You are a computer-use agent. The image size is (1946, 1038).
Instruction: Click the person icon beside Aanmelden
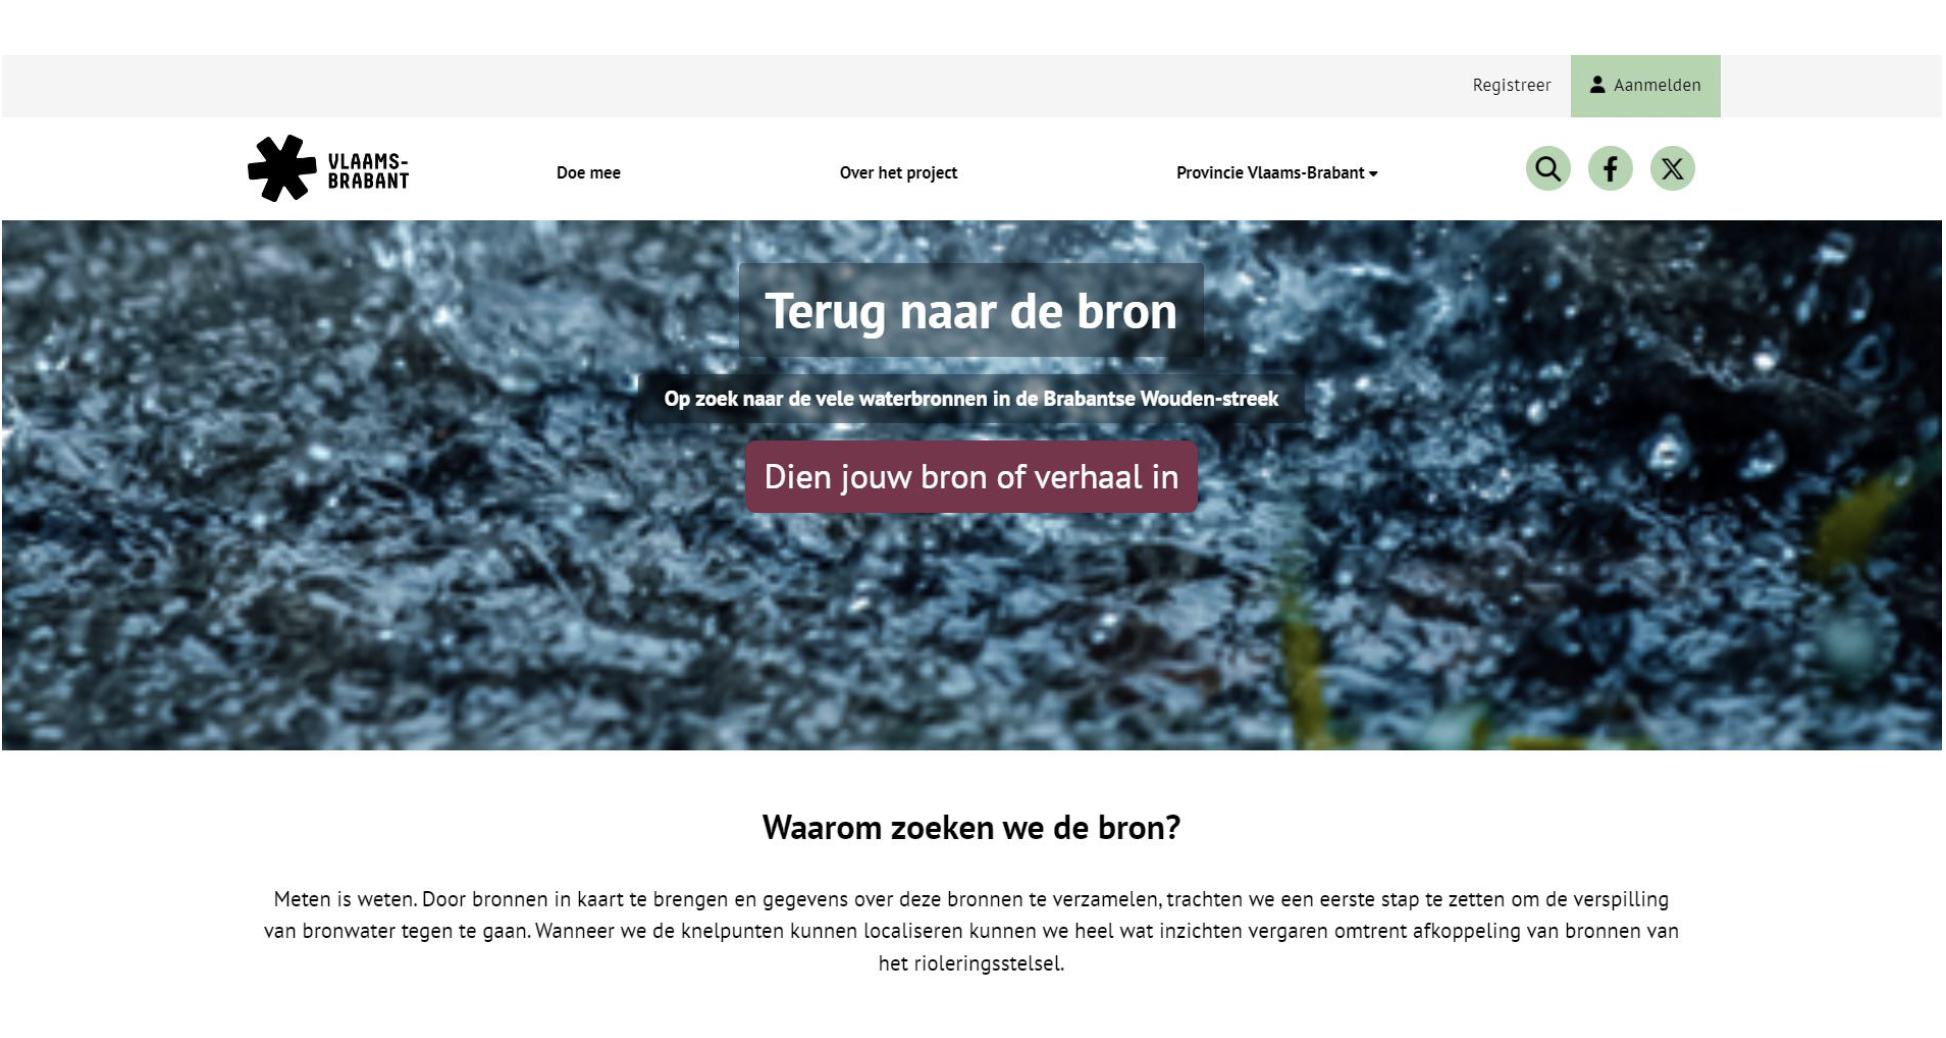pyautogui.click(x=1597, y=84)
